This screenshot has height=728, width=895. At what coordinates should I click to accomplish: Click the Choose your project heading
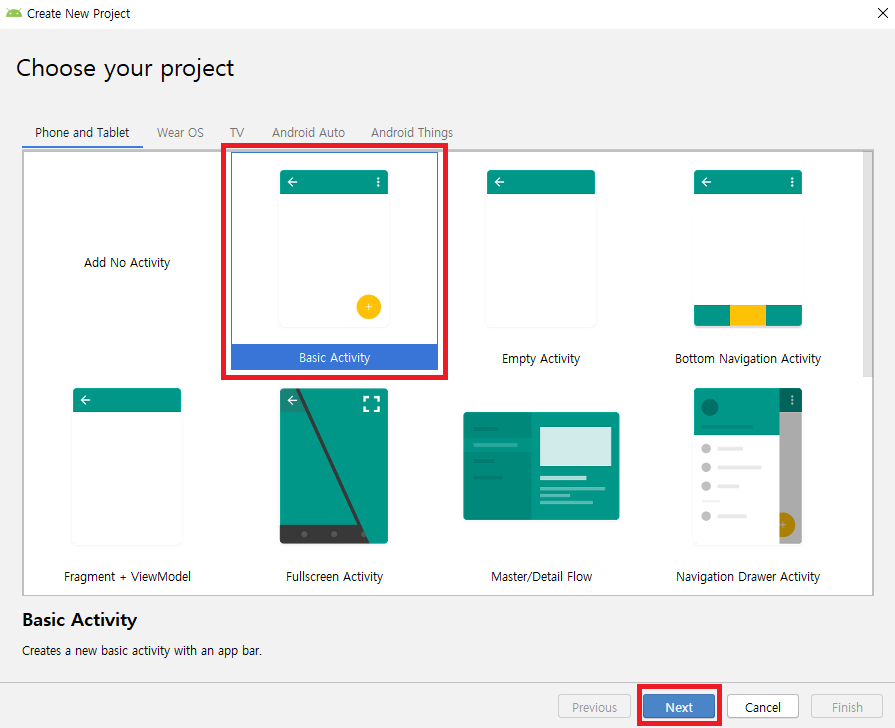point(125,69)
